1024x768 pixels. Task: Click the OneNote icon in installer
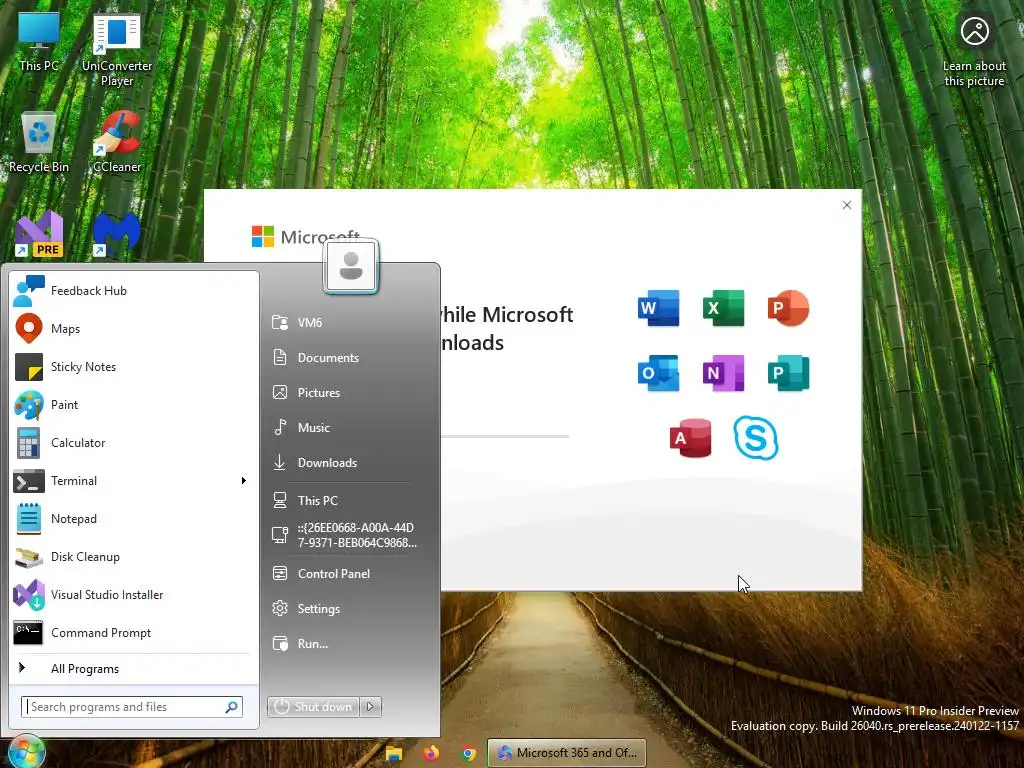tap(723, 373)
